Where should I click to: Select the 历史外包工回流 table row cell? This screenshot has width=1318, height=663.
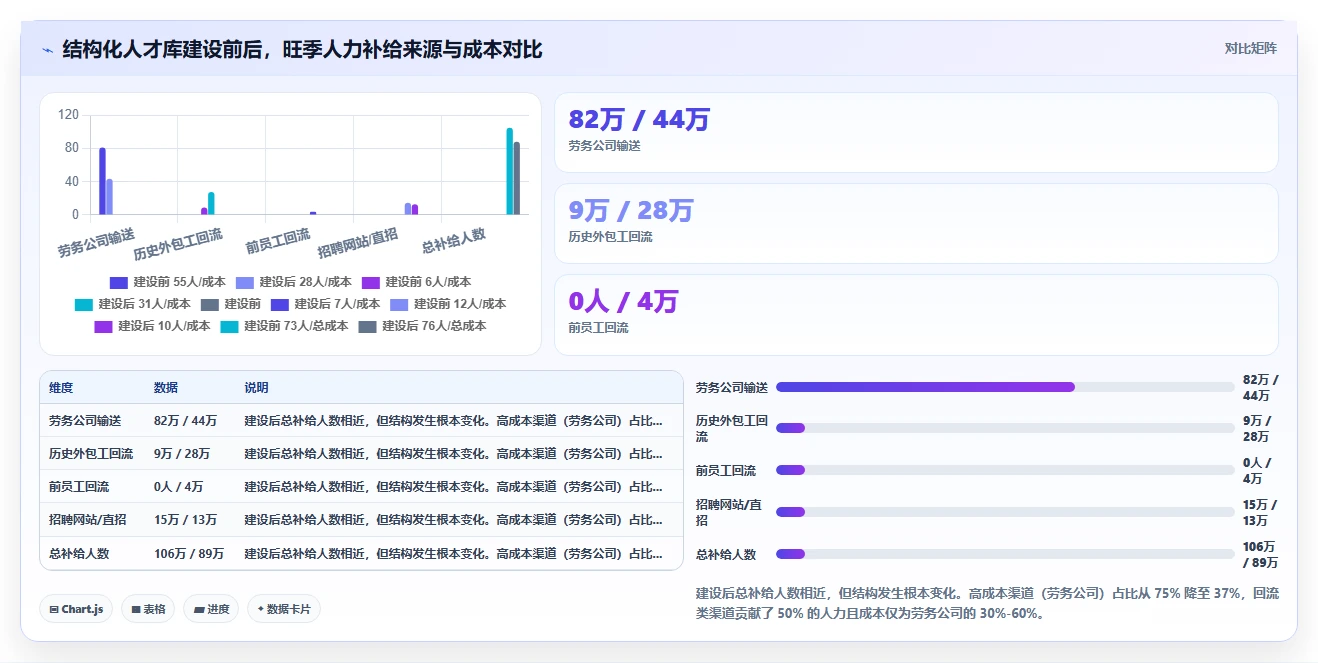pos(91,454)
